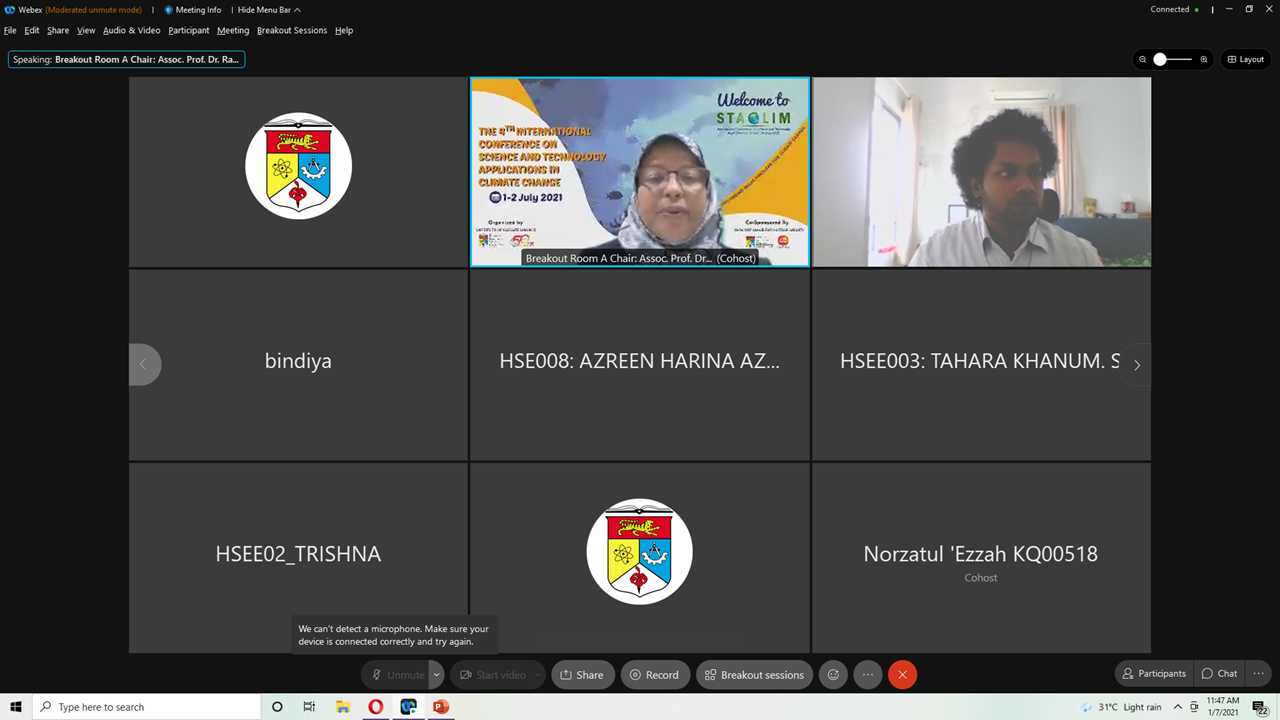Open PowerPoint from the taskbar
This screenshot has width=1280, height=720.
coord(441,707)
